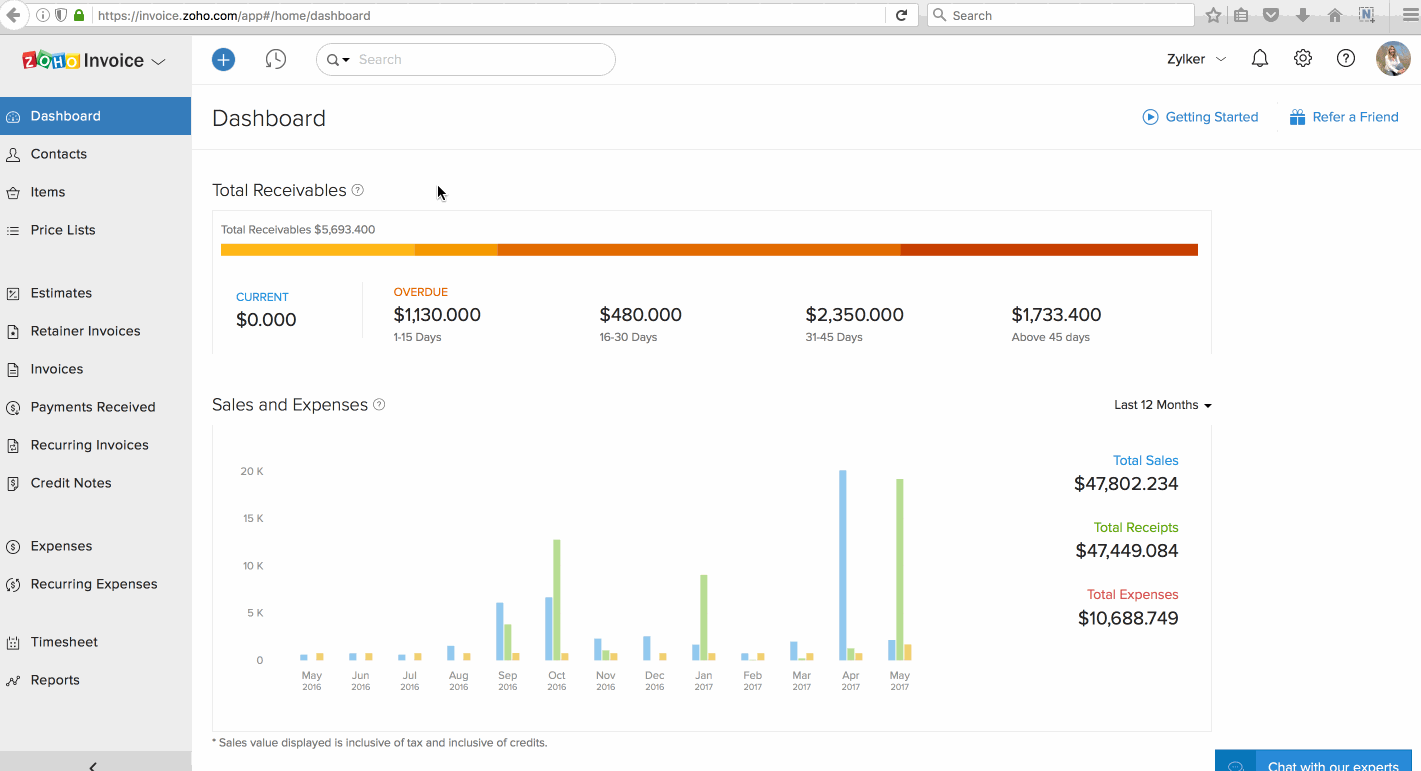
Task: Open the Last 12 Months dropdown
Action: (x=1162, y=405)
